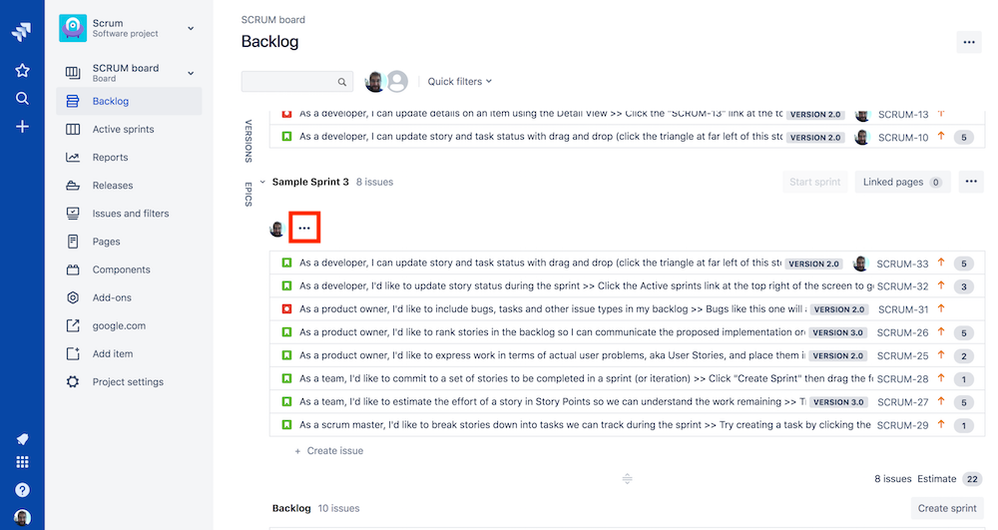This screenshot has height=530, width=998.
Task: Click the Linked pages button
Action: 902,182
